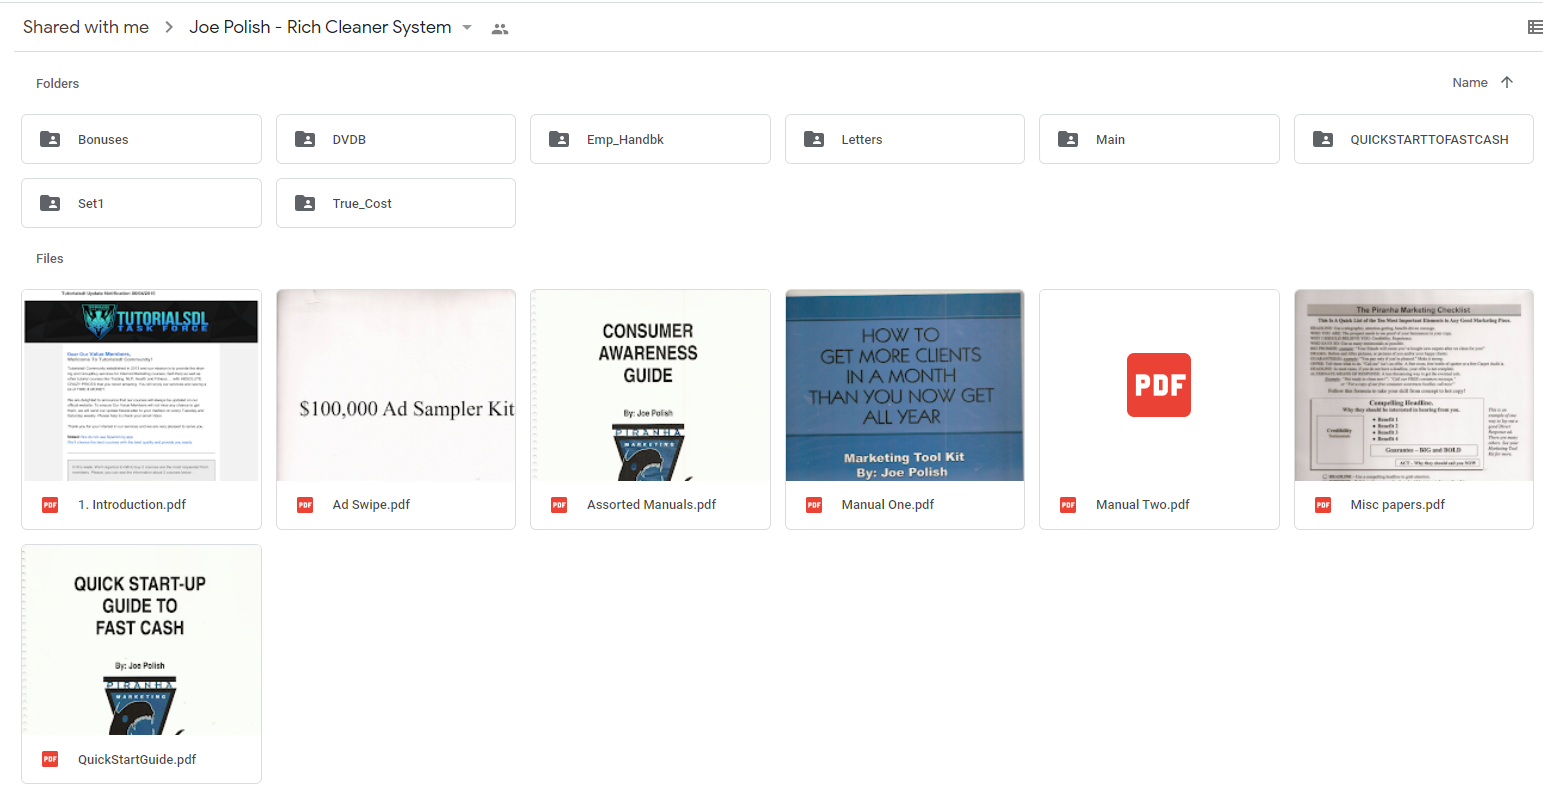Select the DVDB folder label

(x=349, y=140)
